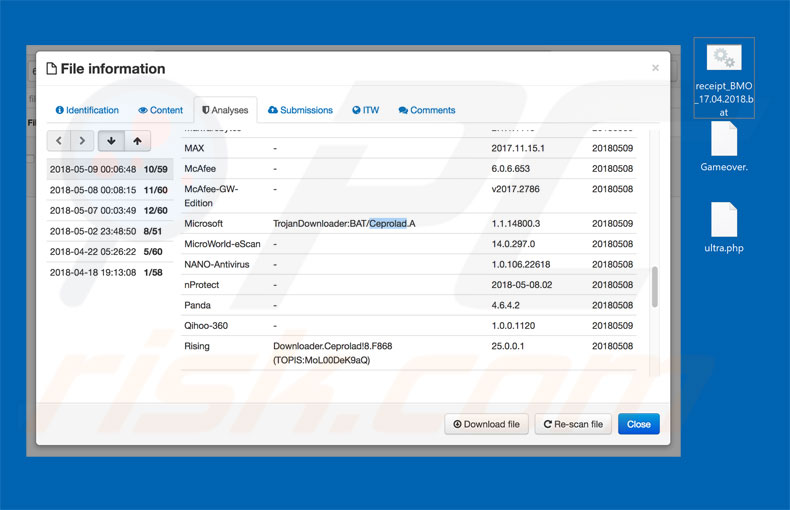The image size is (790, 510).
Task: Click the receipt_BMO_17.04.2018.bat desktop file
Action: click(724, 78)
